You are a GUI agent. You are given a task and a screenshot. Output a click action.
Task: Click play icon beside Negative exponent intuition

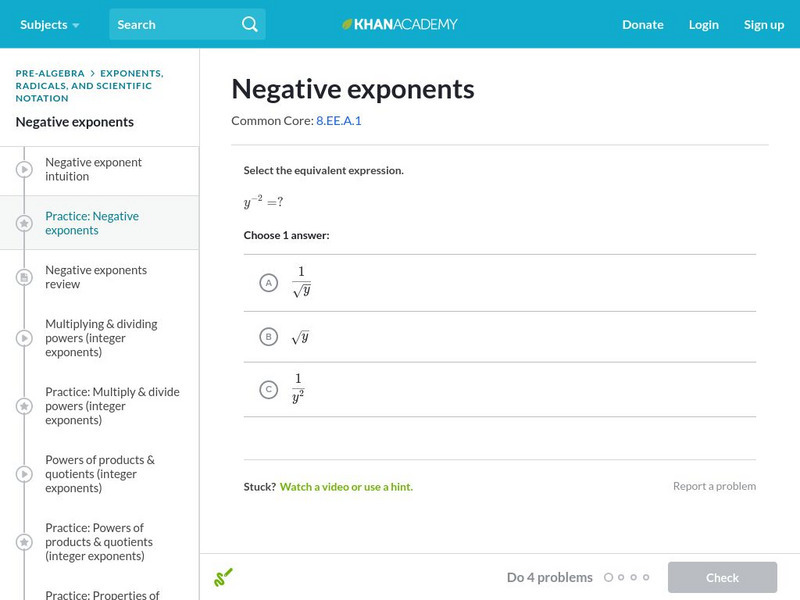click(24, 170)
